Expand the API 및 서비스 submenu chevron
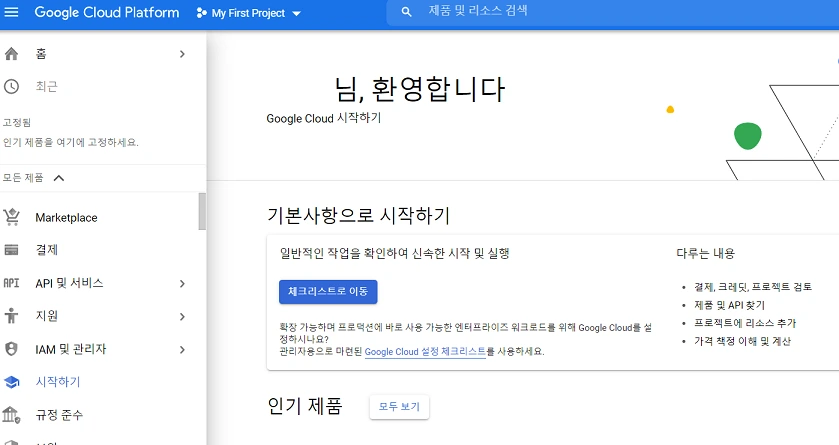This screenshot has width=839, height=445. [182, 283]
